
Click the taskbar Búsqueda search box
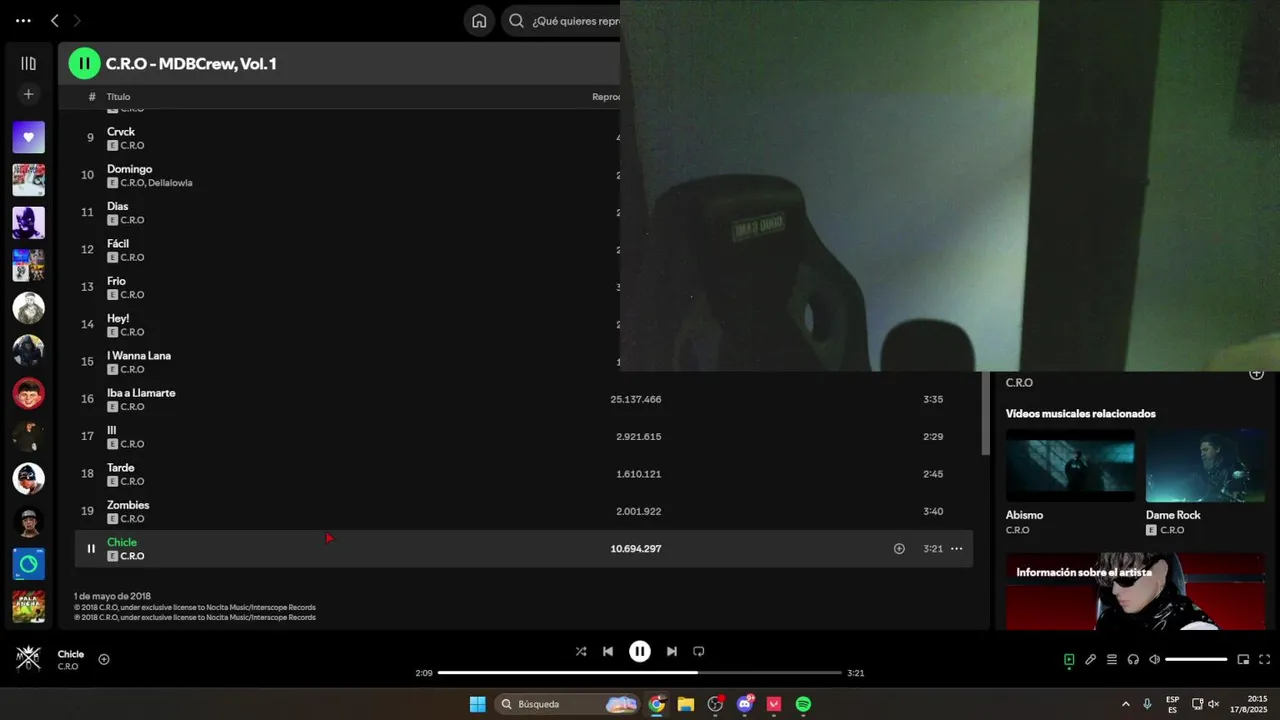click(568, 704)
